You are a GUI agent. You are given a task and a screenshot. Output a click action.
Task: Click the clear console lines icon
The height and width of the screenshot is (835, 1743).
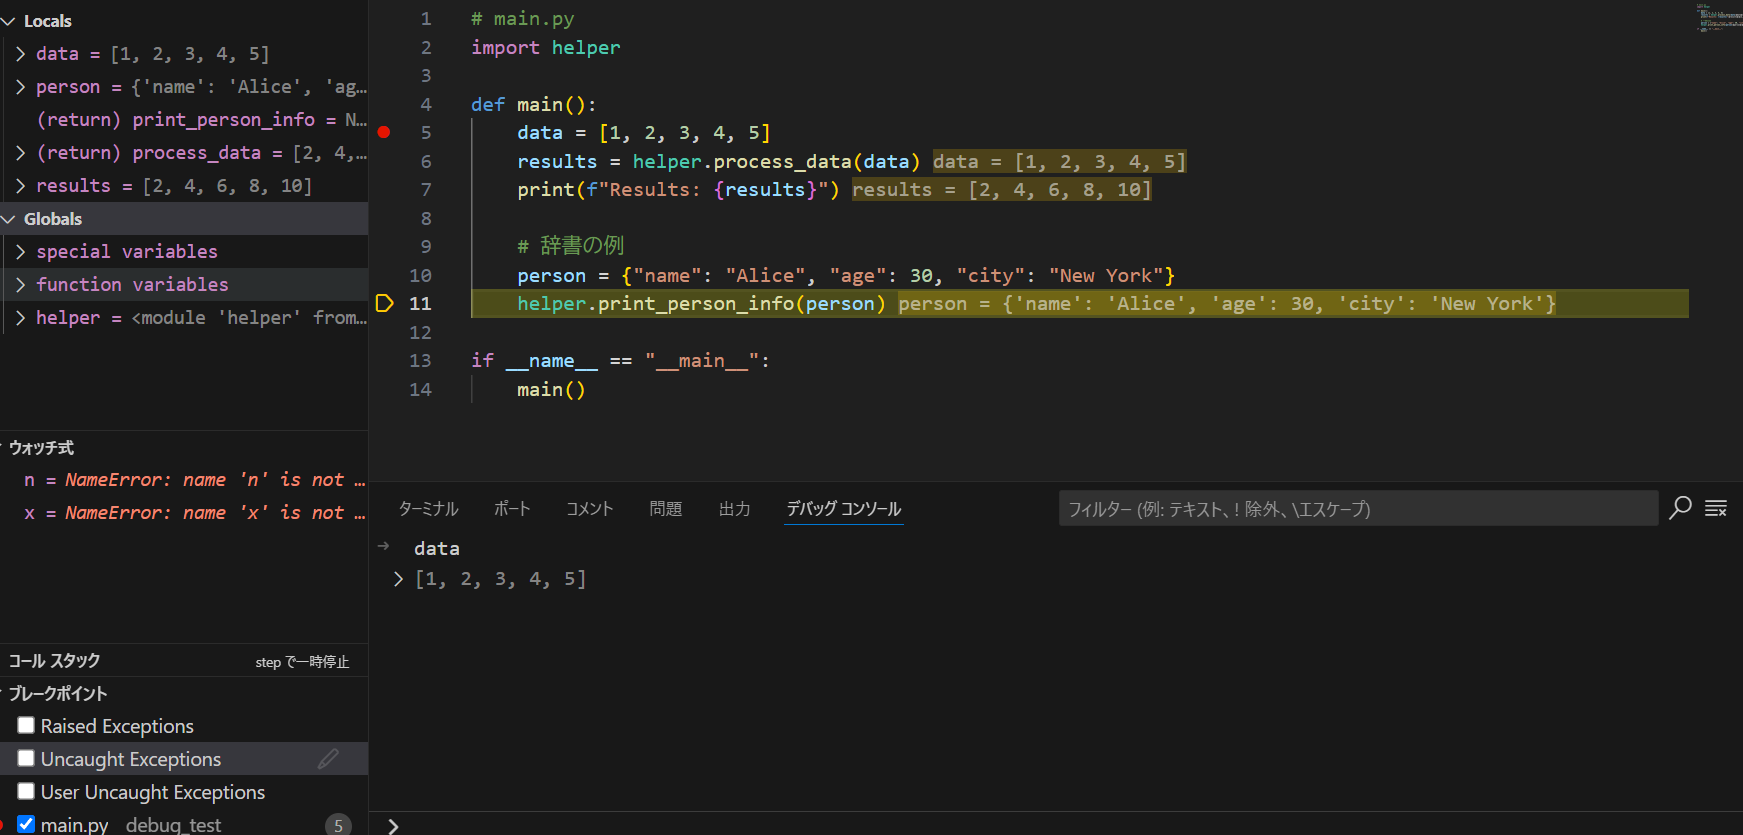(x=1716, y=508)
